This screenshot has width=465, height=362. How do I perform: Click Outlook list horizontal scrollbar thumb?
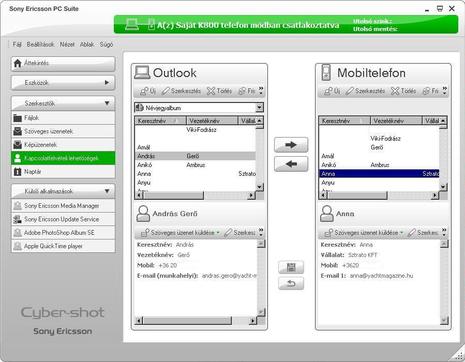click(x=173, y=196)
